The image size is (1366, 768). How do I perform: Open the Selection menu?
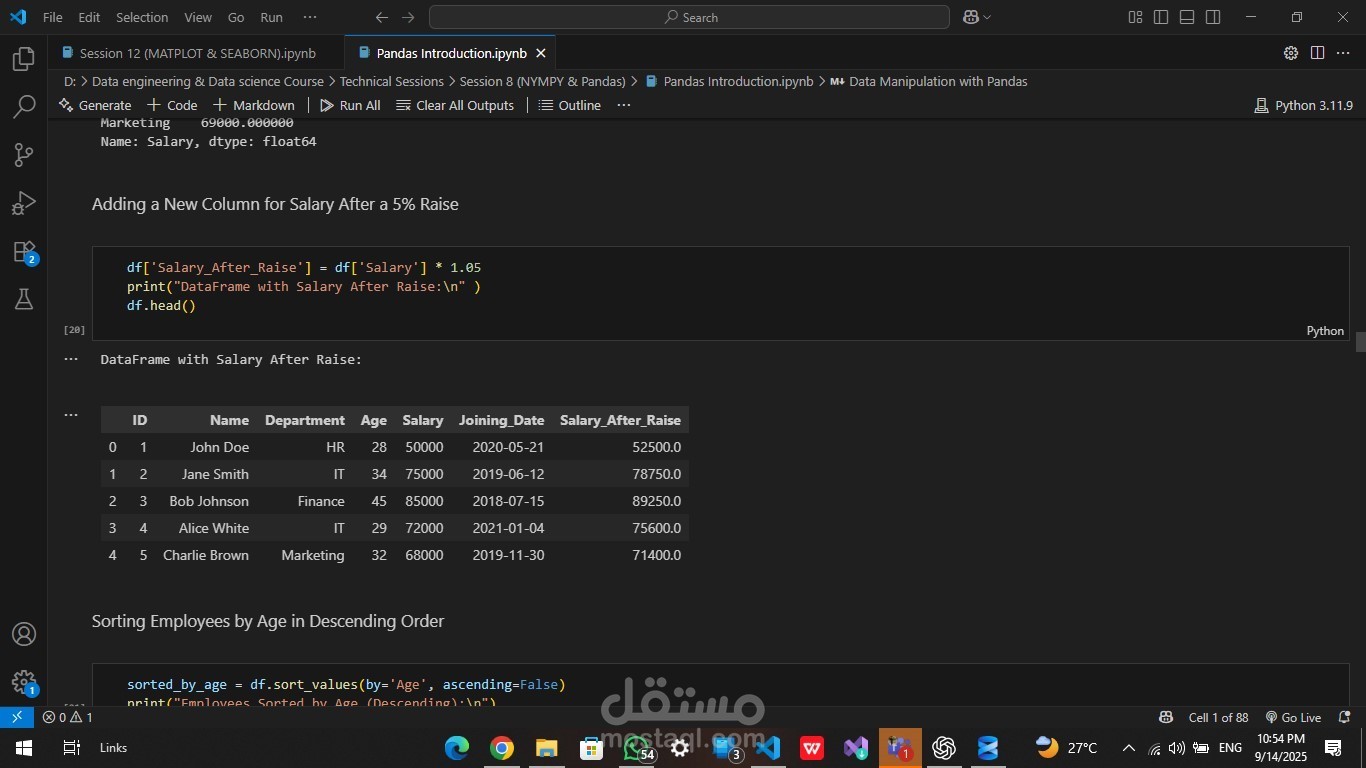(x=142, y=17)
